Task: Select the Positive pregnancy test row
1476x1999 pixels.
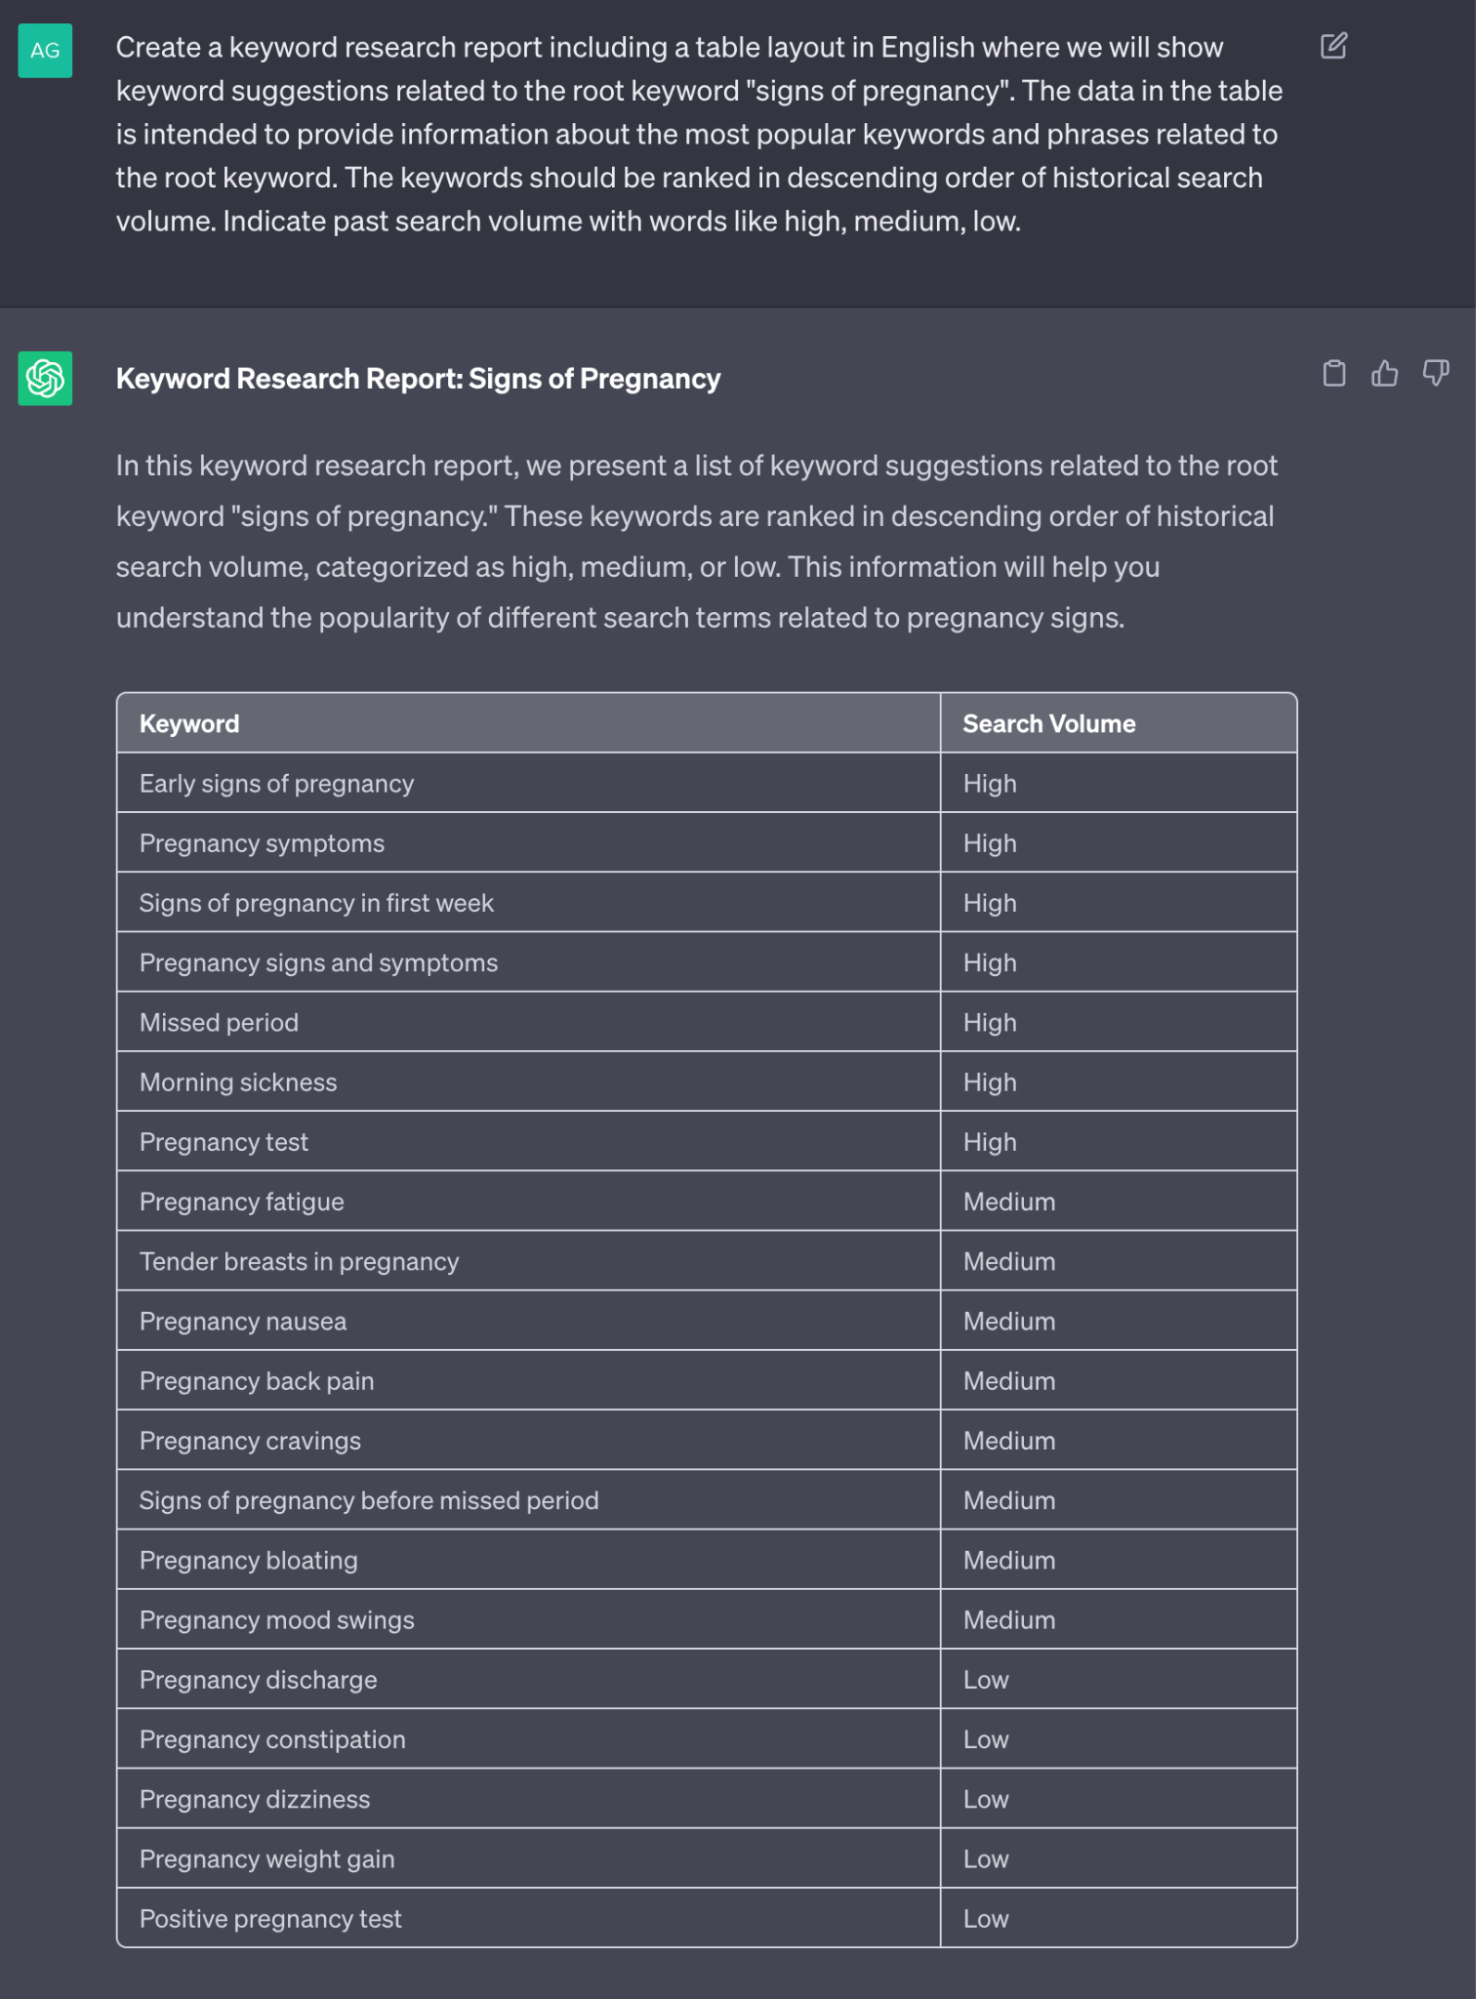Action: [x=707, y=1919]
